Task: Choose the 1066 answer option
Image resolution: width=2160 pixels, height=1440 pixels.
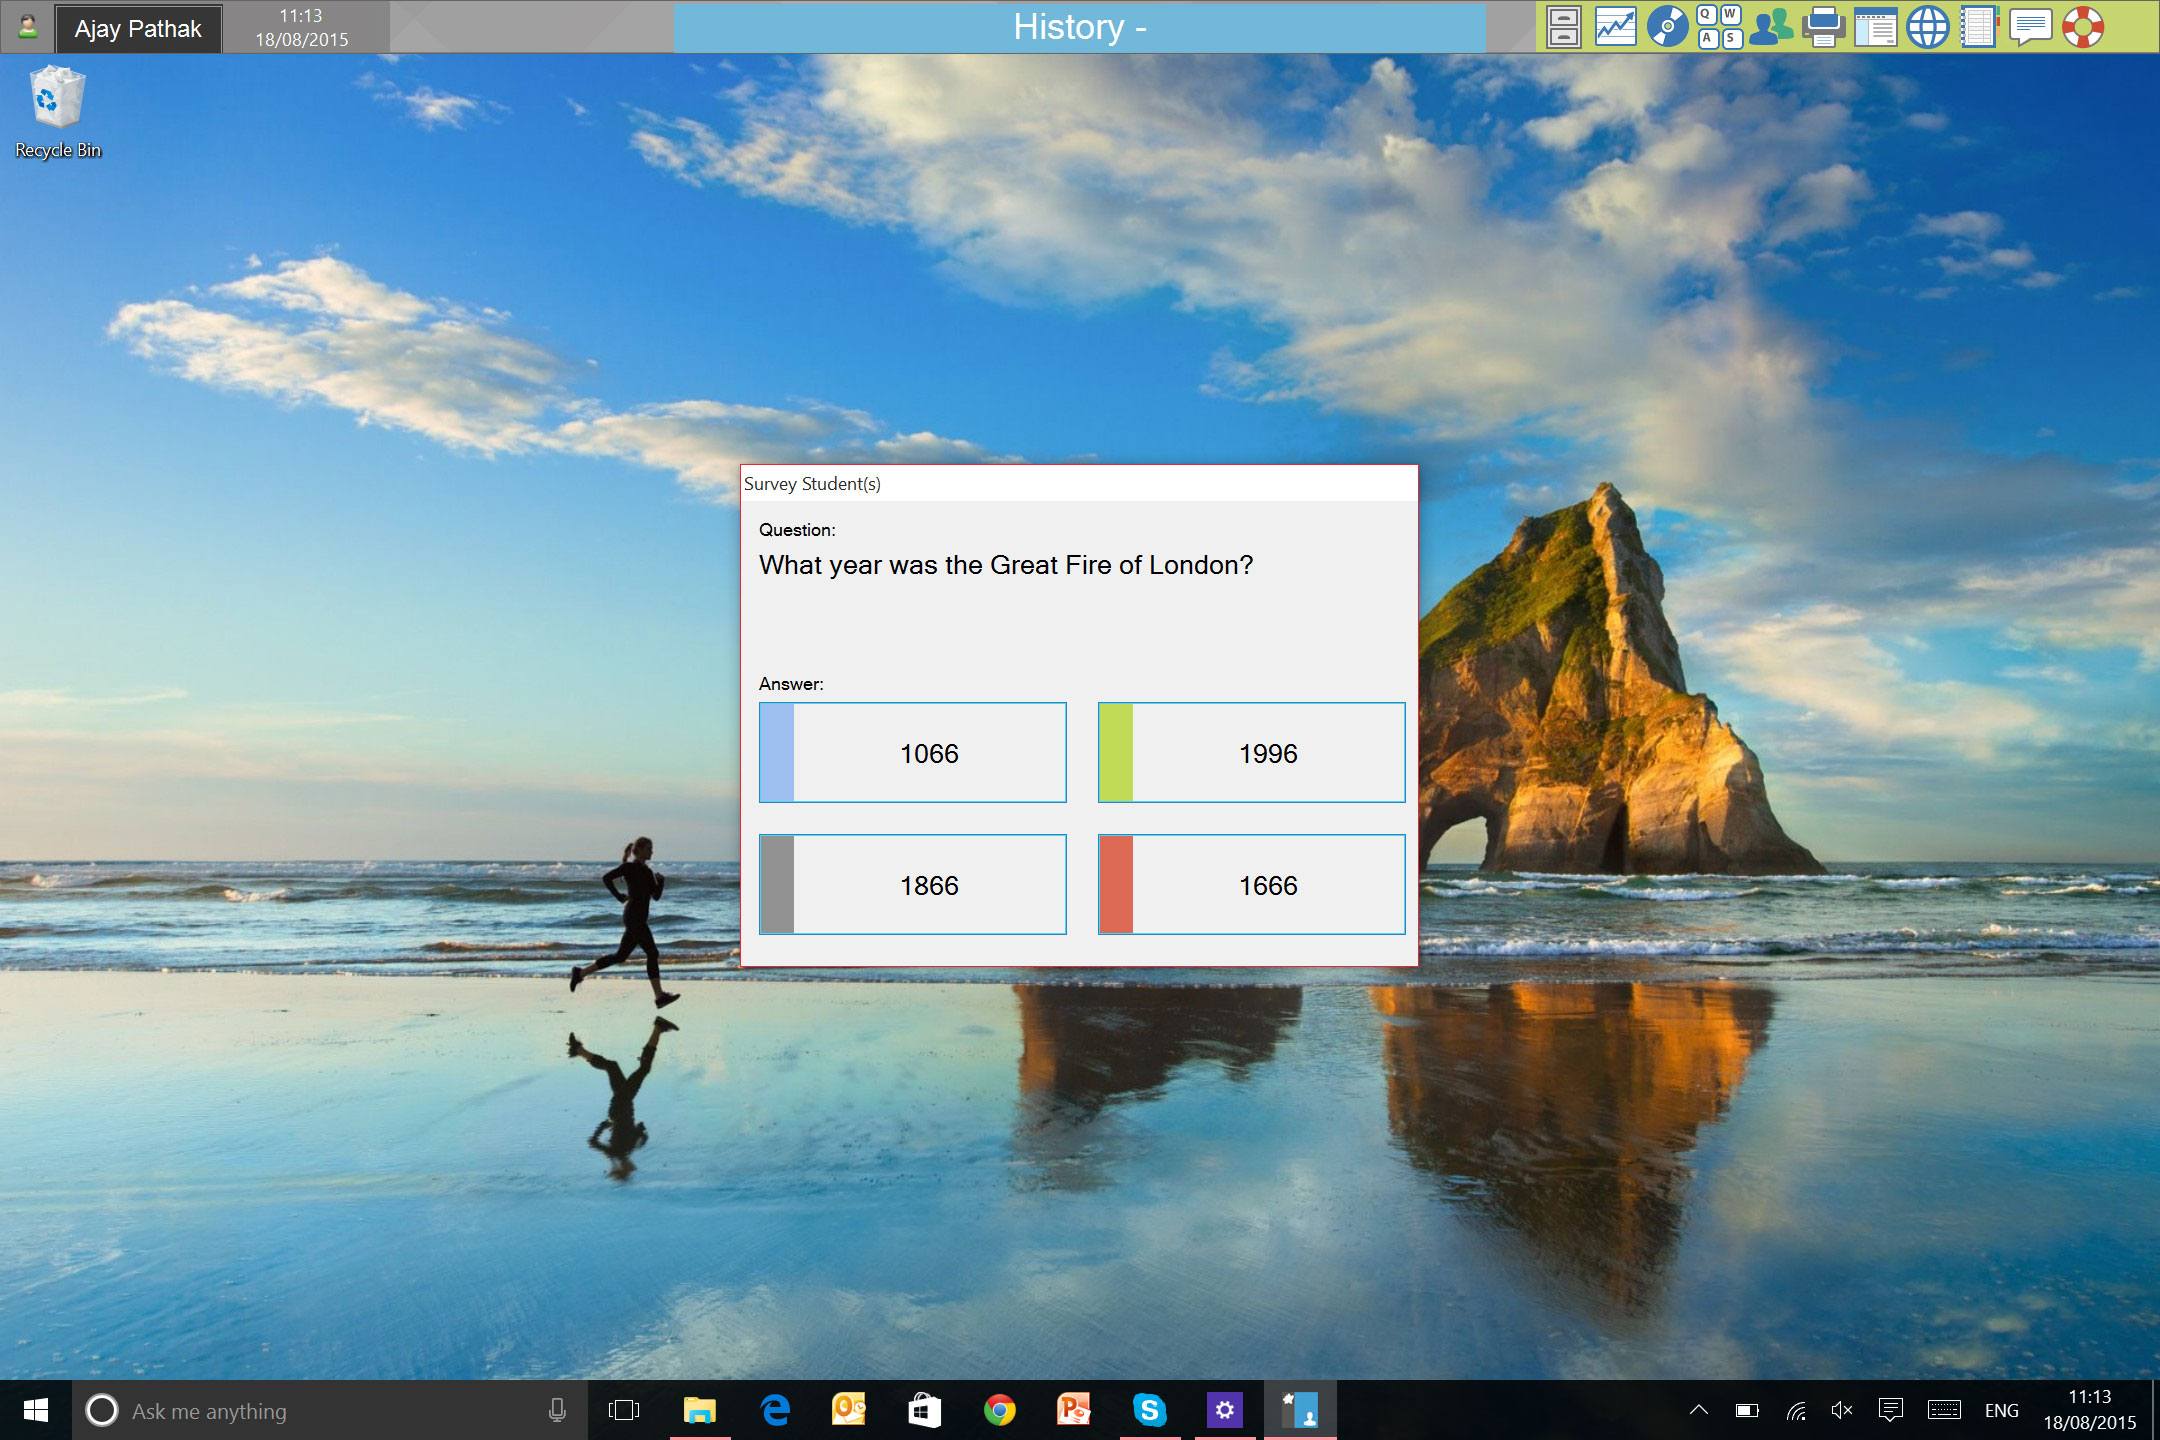Action: (912, 753)
